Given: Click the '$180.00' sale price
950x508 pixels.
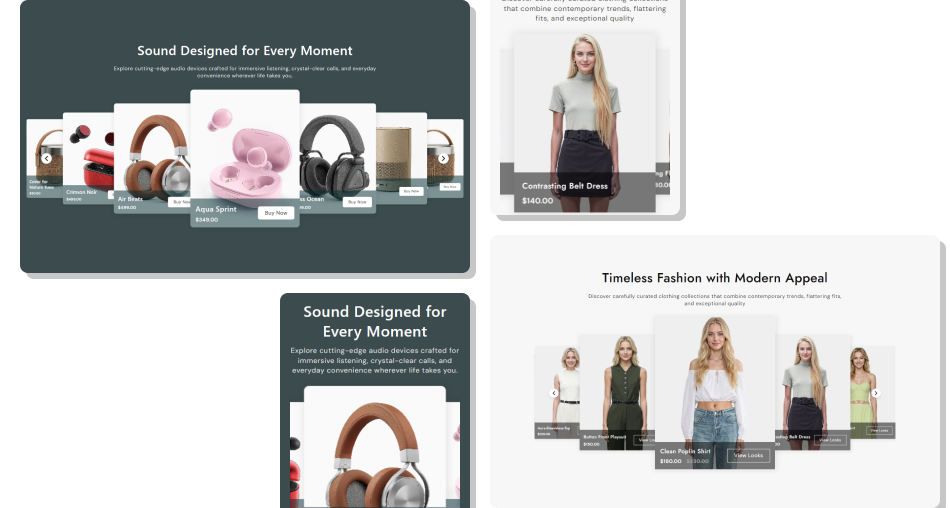Looking at the screenshot, I should (x=671, y=461).
